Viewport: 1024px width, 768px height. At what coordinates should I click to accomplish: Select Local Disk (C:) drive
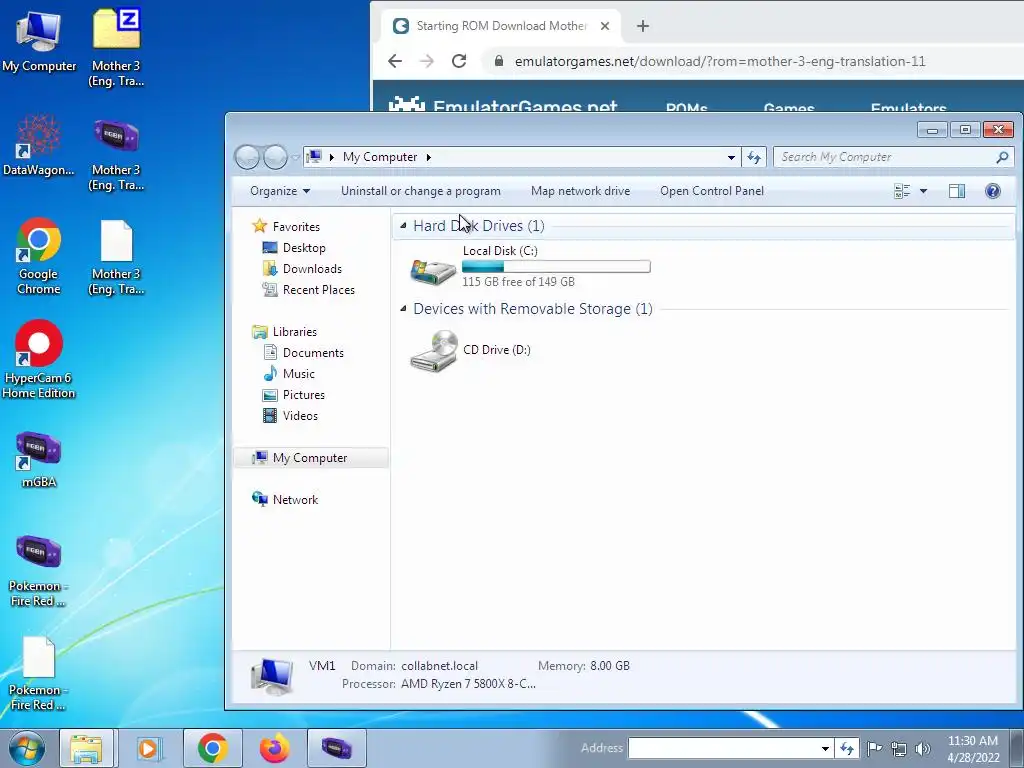[530, 266]
